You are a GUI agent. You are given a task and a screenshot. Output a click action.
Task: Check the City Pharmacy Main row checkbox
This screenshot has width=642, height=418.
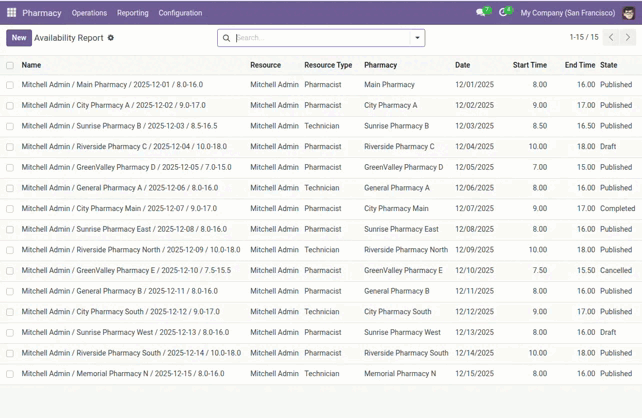click(x=10, y=209)
